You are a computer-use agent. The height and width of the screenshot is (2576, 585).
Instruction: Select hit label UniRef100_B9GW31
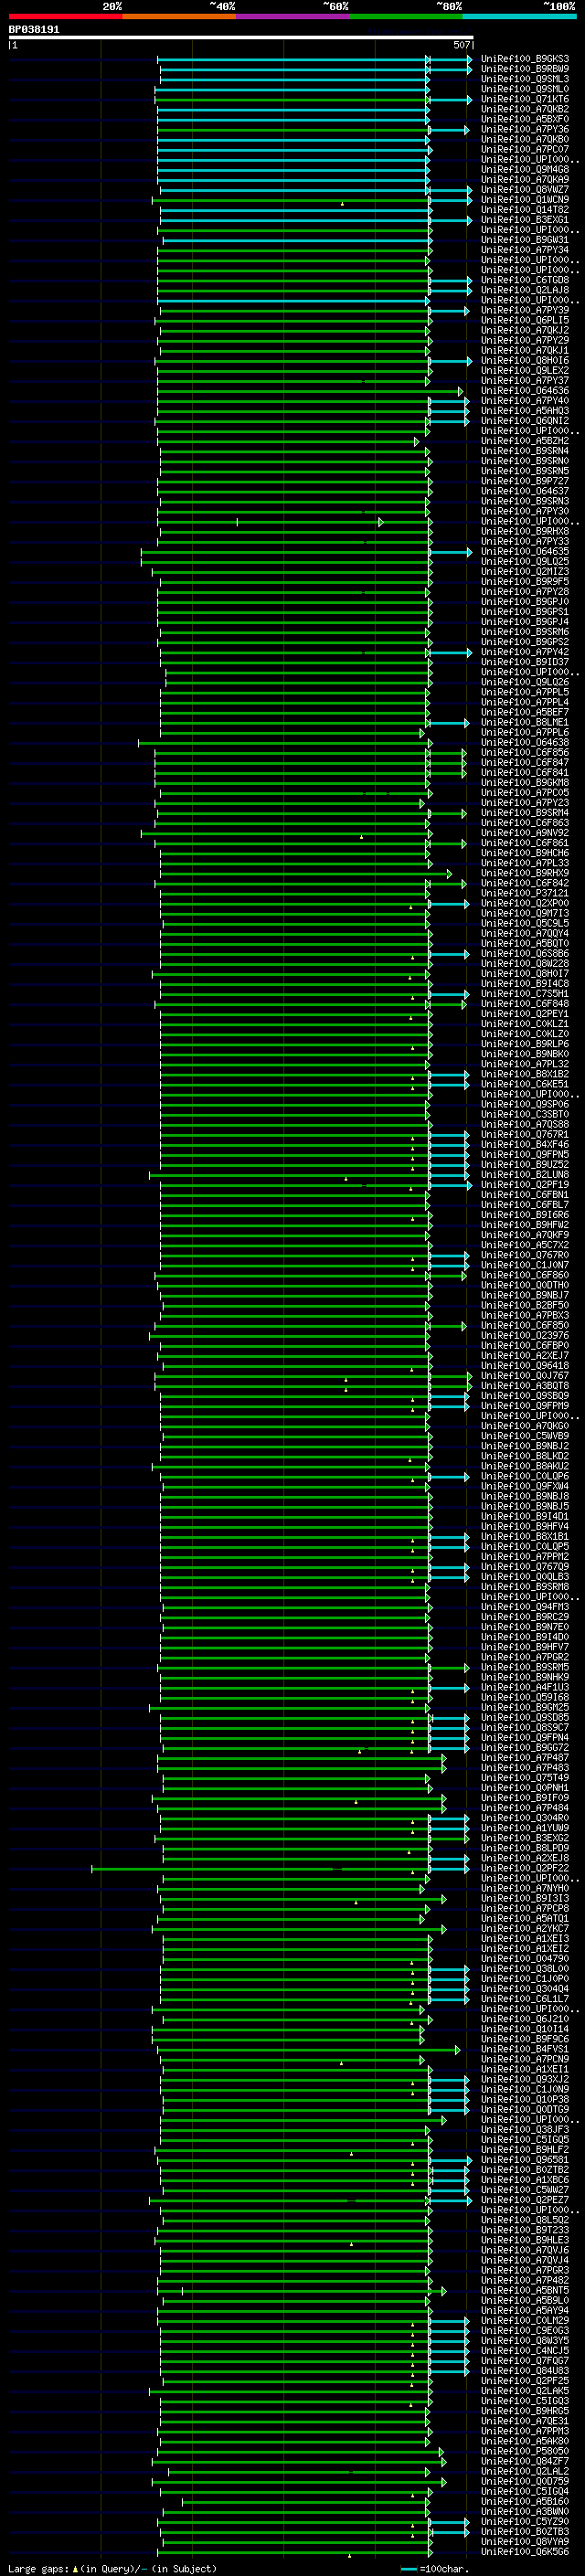525,240
